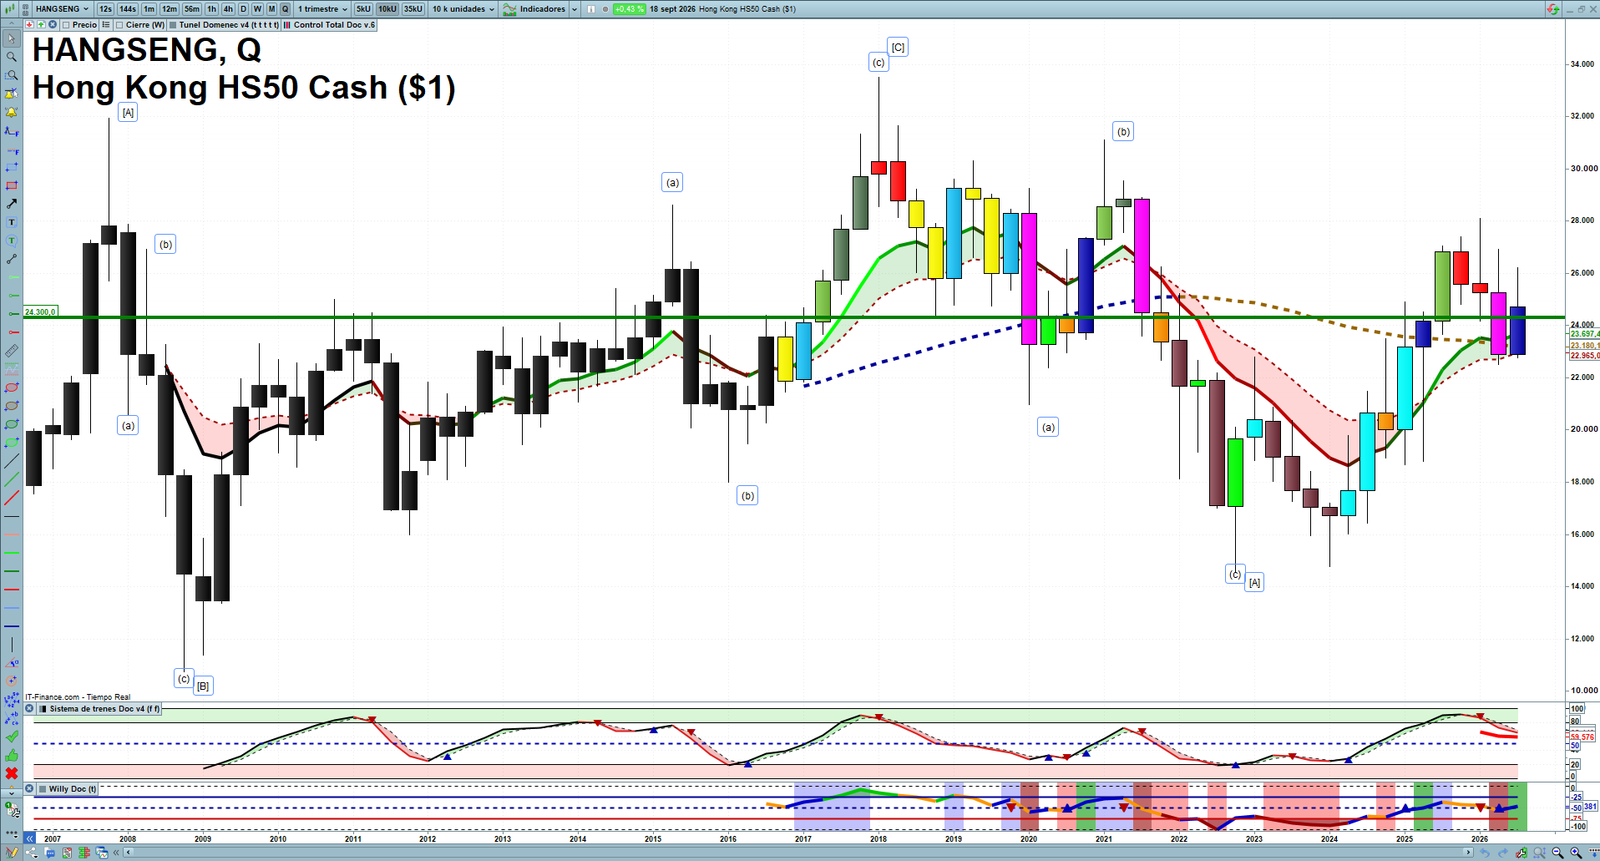Zoom out with bottom-right magnifier minus
1600x861 pixels.
point(1557,853)
